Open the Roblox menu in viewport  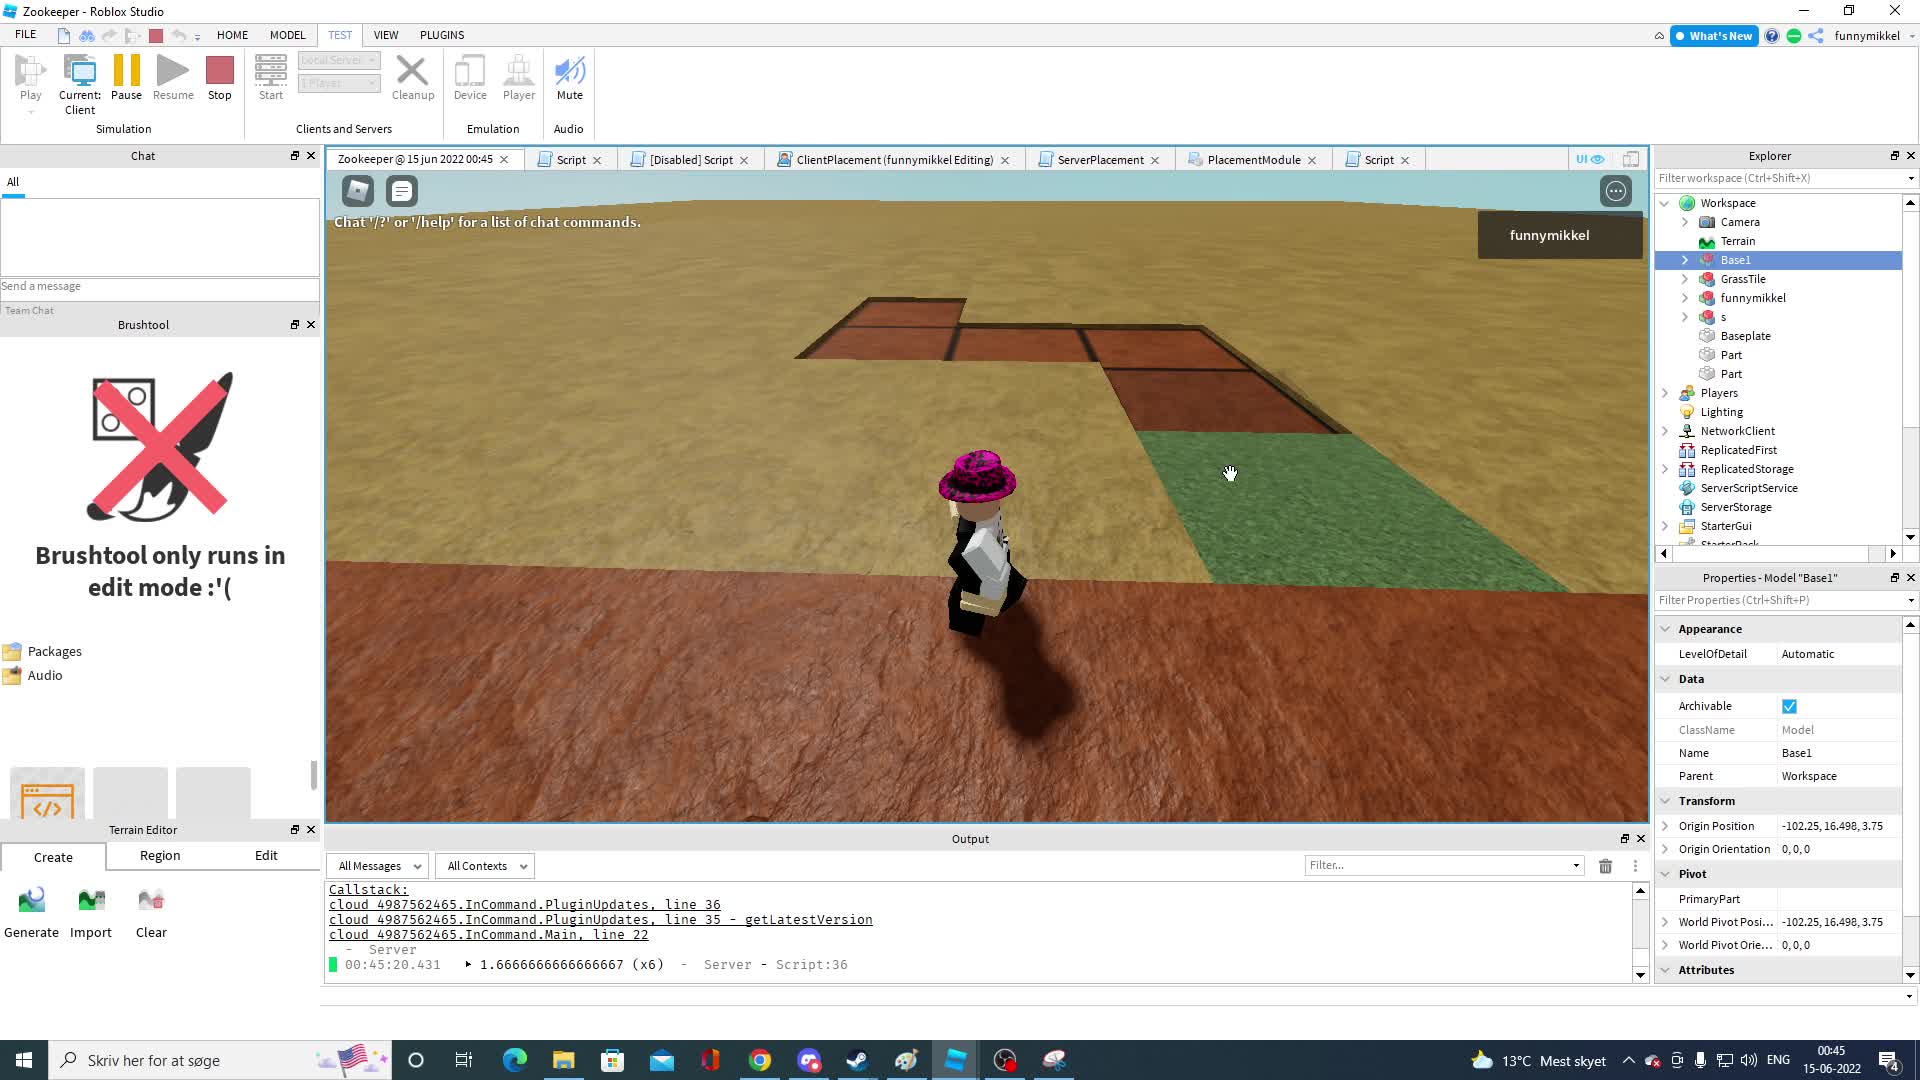(357, 190)
